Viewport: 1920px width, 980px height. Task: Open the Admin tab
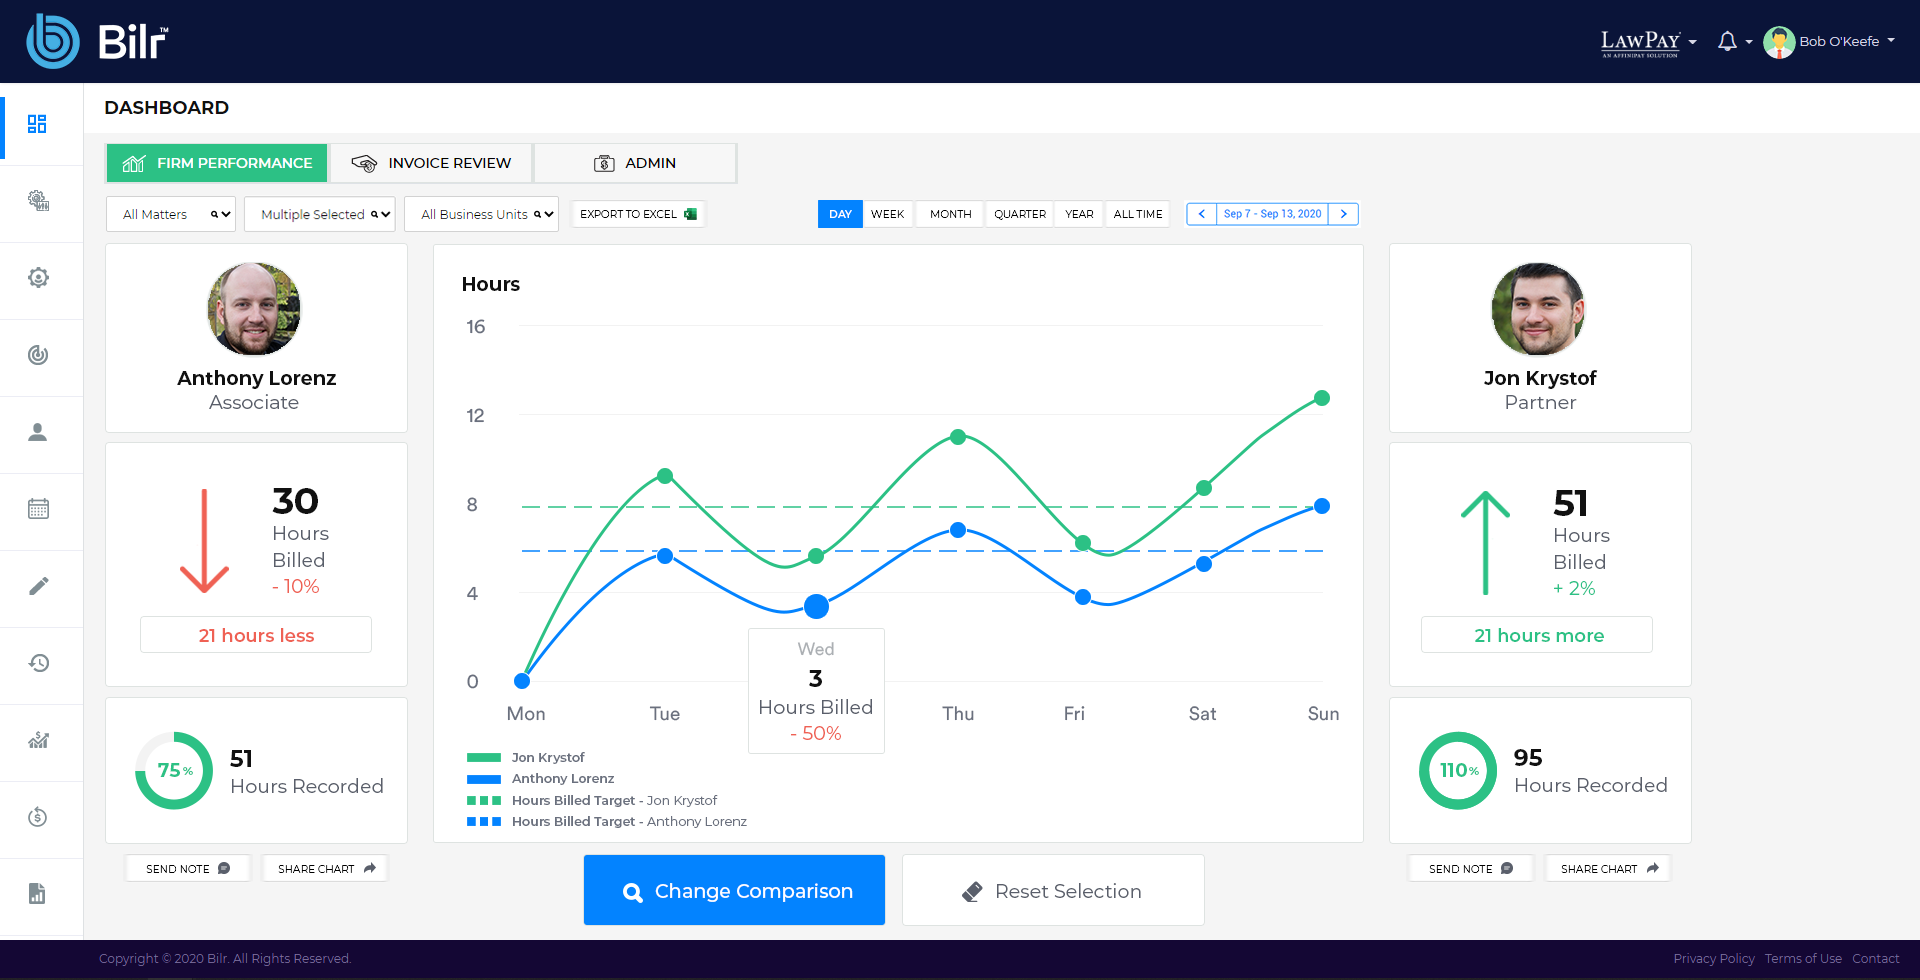pyautogui.click(x=635, y=163)
